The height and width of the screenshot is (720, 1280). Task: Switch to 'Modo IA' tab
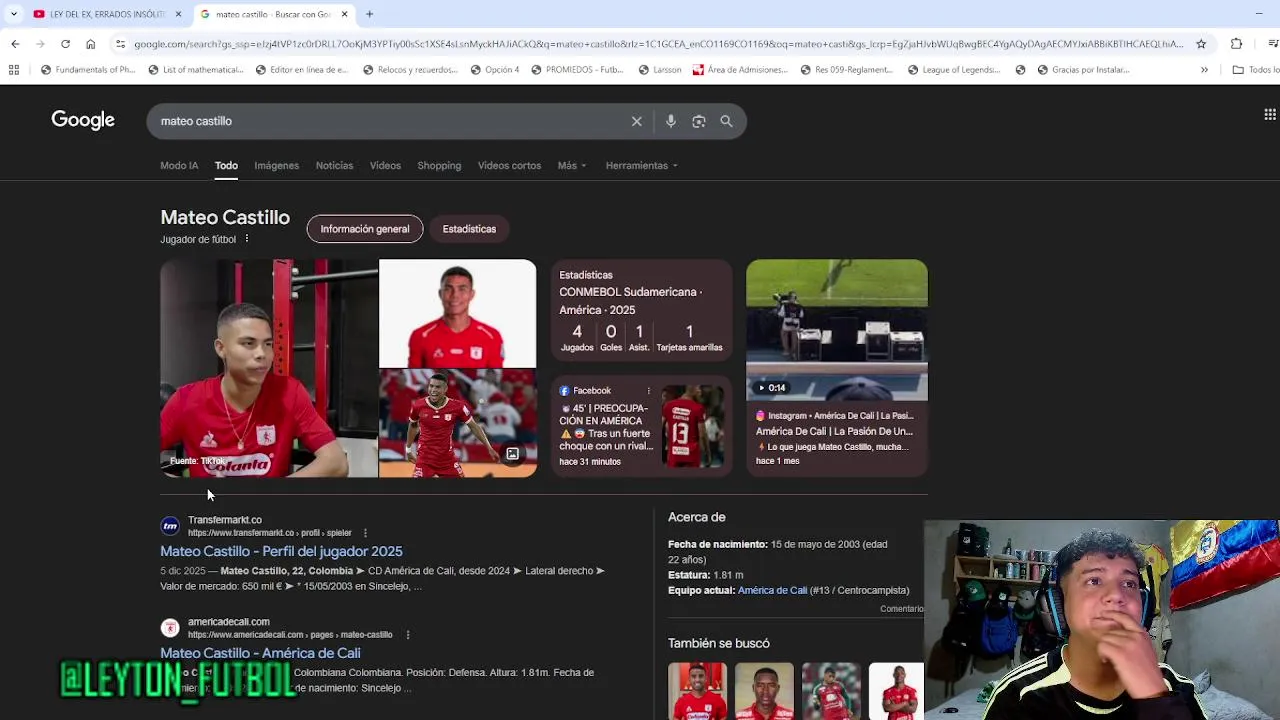[x=179, y=166]
